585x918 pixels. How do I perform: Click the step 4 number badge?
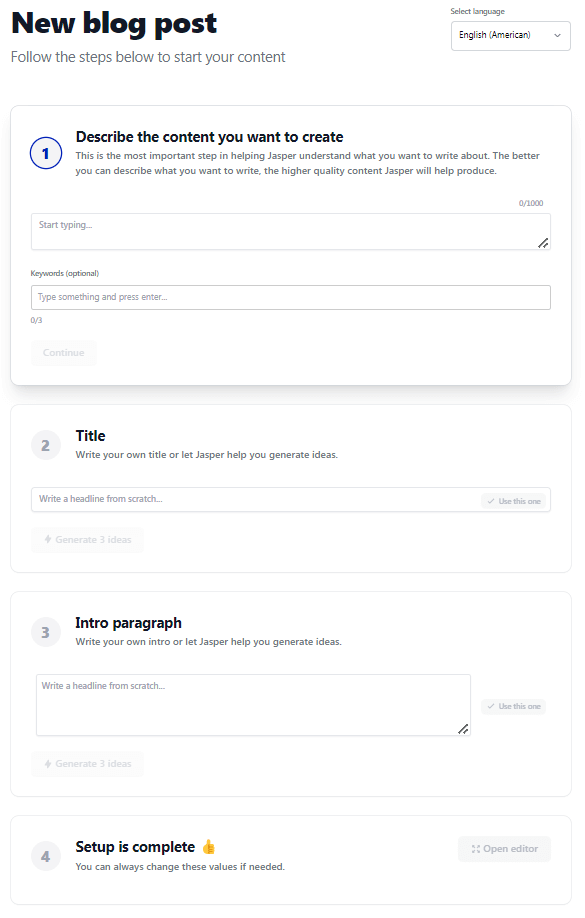[x=46, y=857]
